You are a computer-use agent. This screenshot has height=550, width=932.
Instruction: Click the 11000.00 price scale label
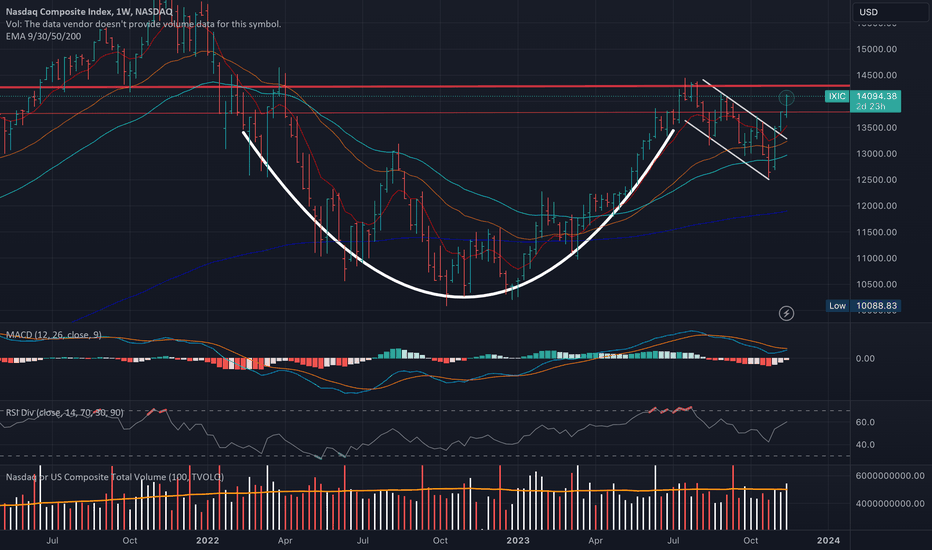[x=876, y=258]
